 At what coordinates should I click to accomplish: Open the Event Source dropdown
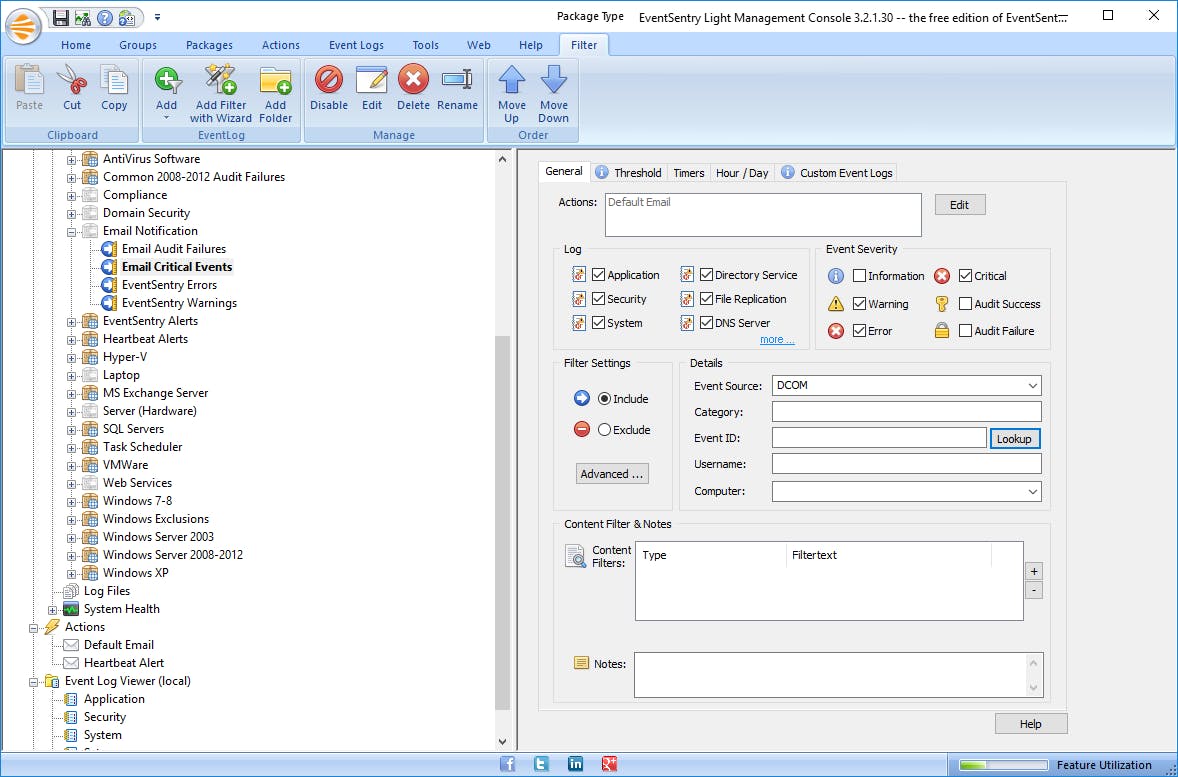click(1033, 385)
